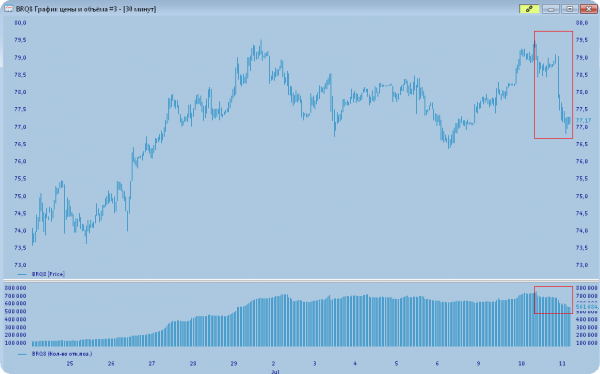The height and width of the screenshot is (374, 600).
Task: Click the current volume value 561 684
Action: (x=587, y=307)
